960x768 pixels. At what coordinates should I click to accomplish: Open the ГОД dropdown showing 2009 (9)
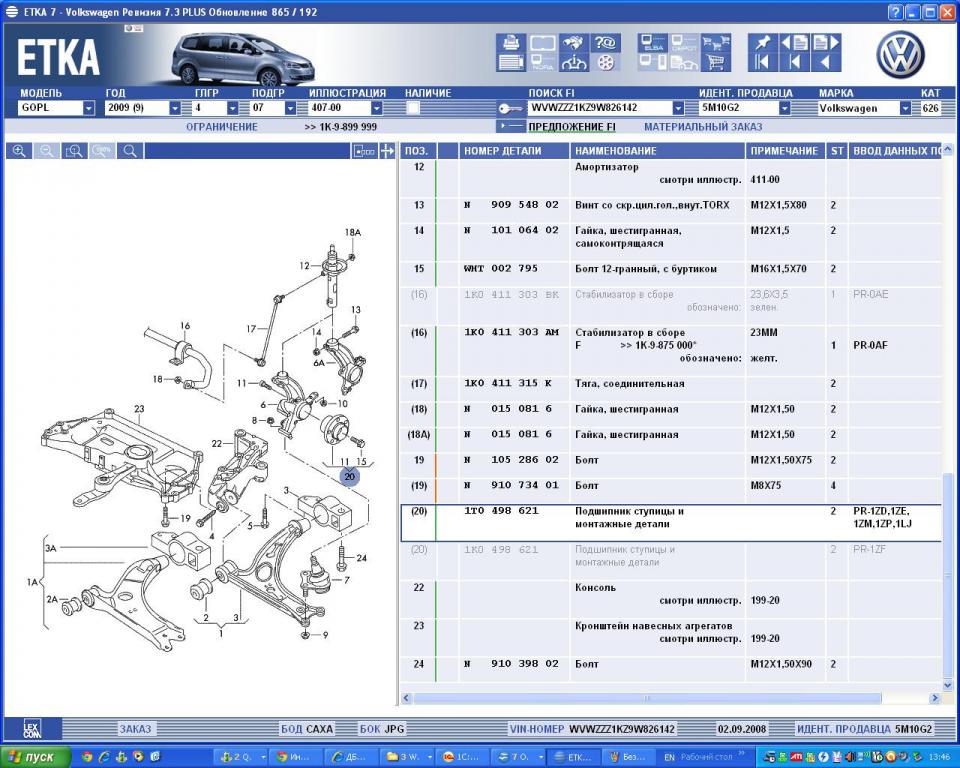click(x=175, y=108)
